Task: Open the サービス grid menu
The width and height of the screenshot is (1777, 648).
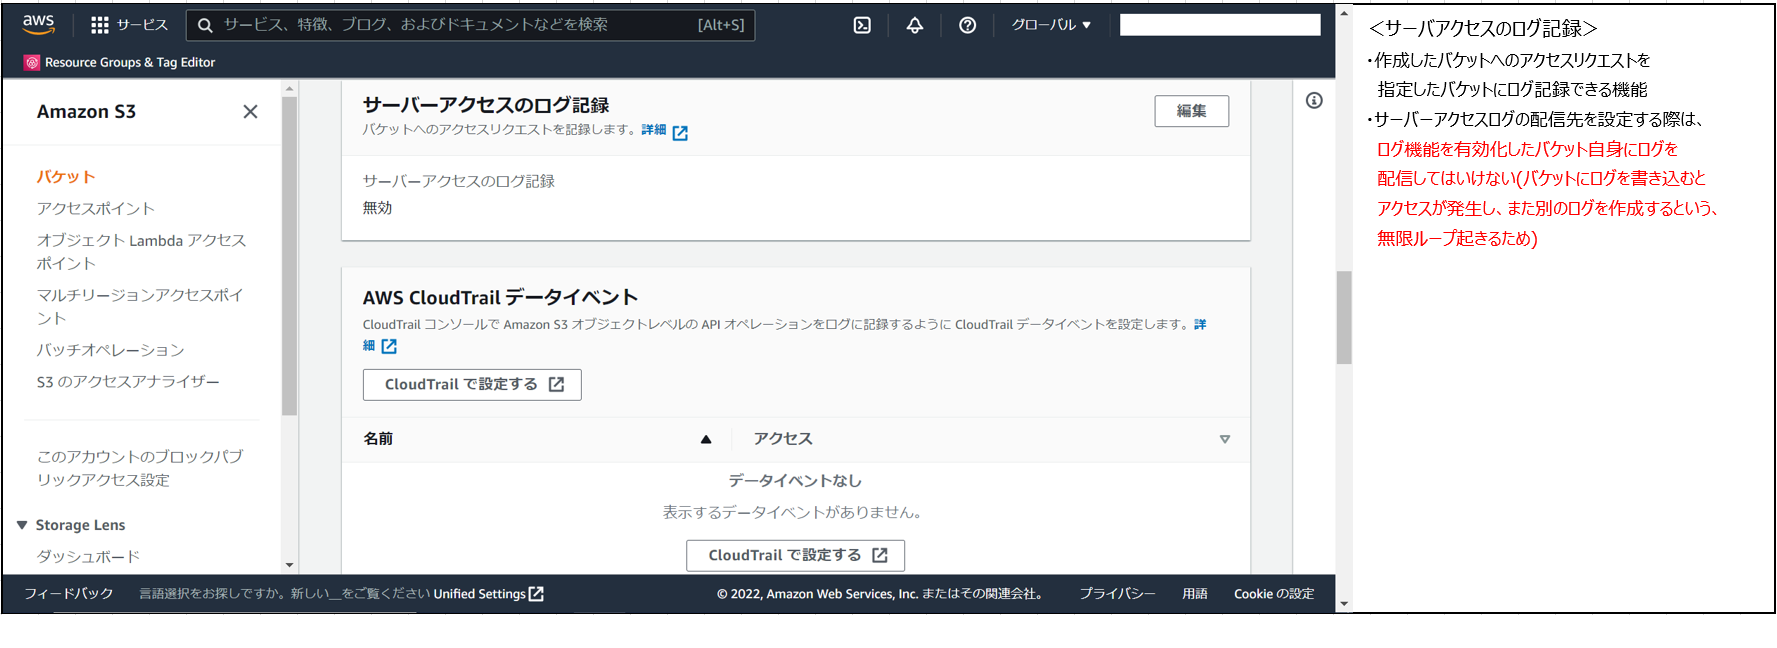Action: pyautogui.click(x=129, y=25)
